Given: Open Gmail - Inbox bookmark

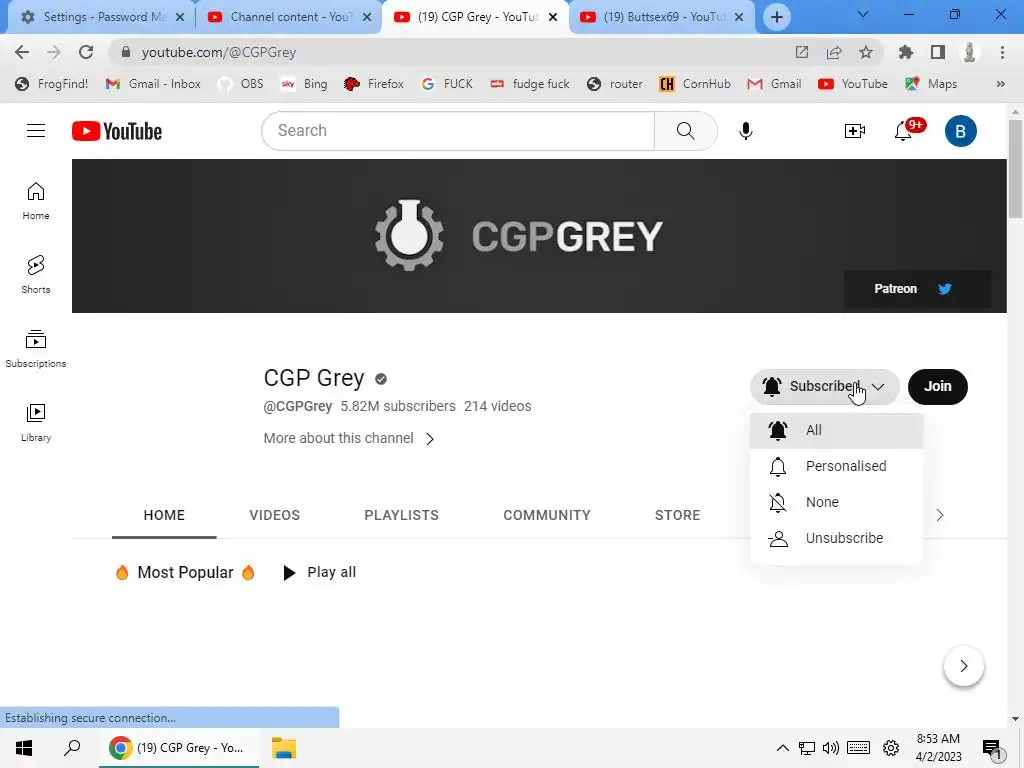Looking at the screenshot, I should (153, 84).
